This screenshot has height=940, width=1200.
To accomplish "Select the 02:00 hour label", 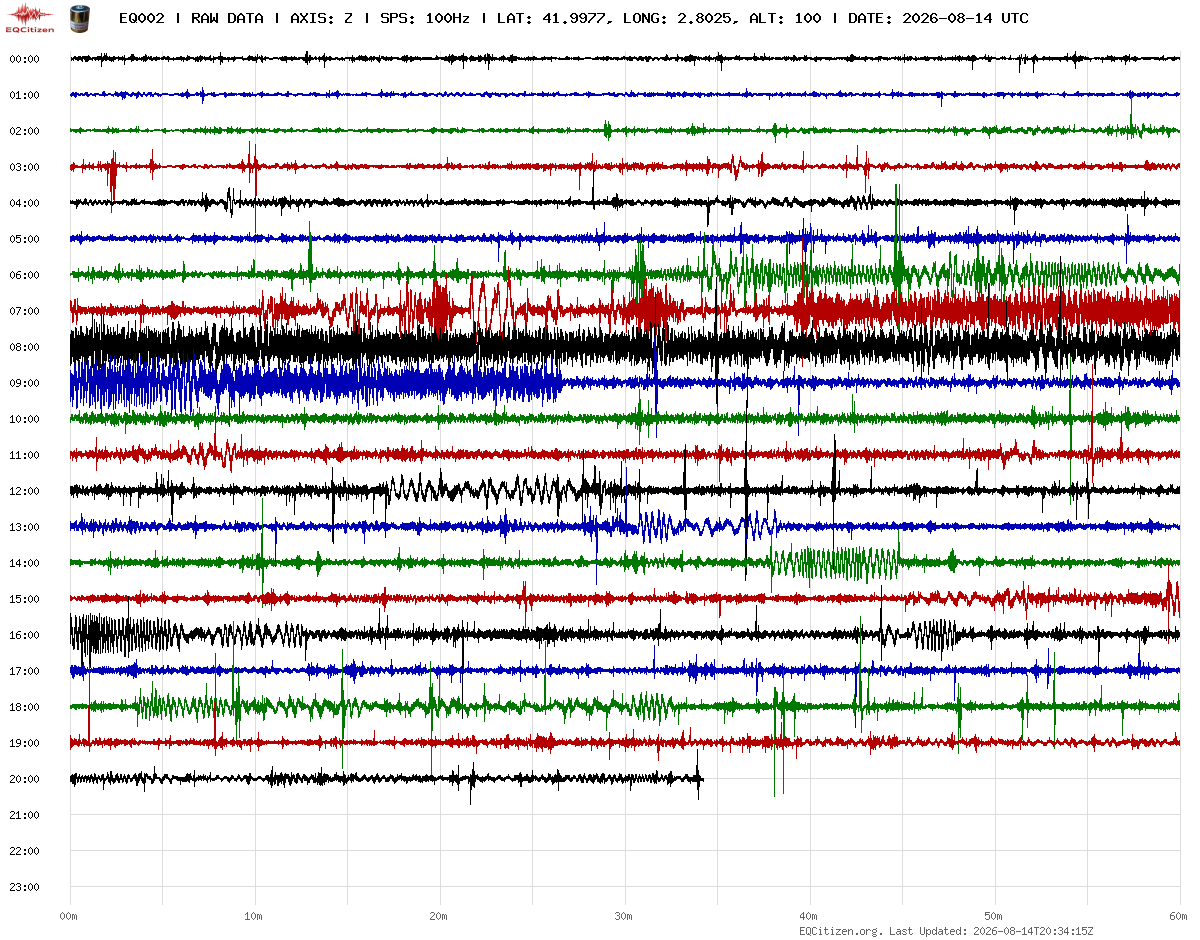I will [24, 131].
